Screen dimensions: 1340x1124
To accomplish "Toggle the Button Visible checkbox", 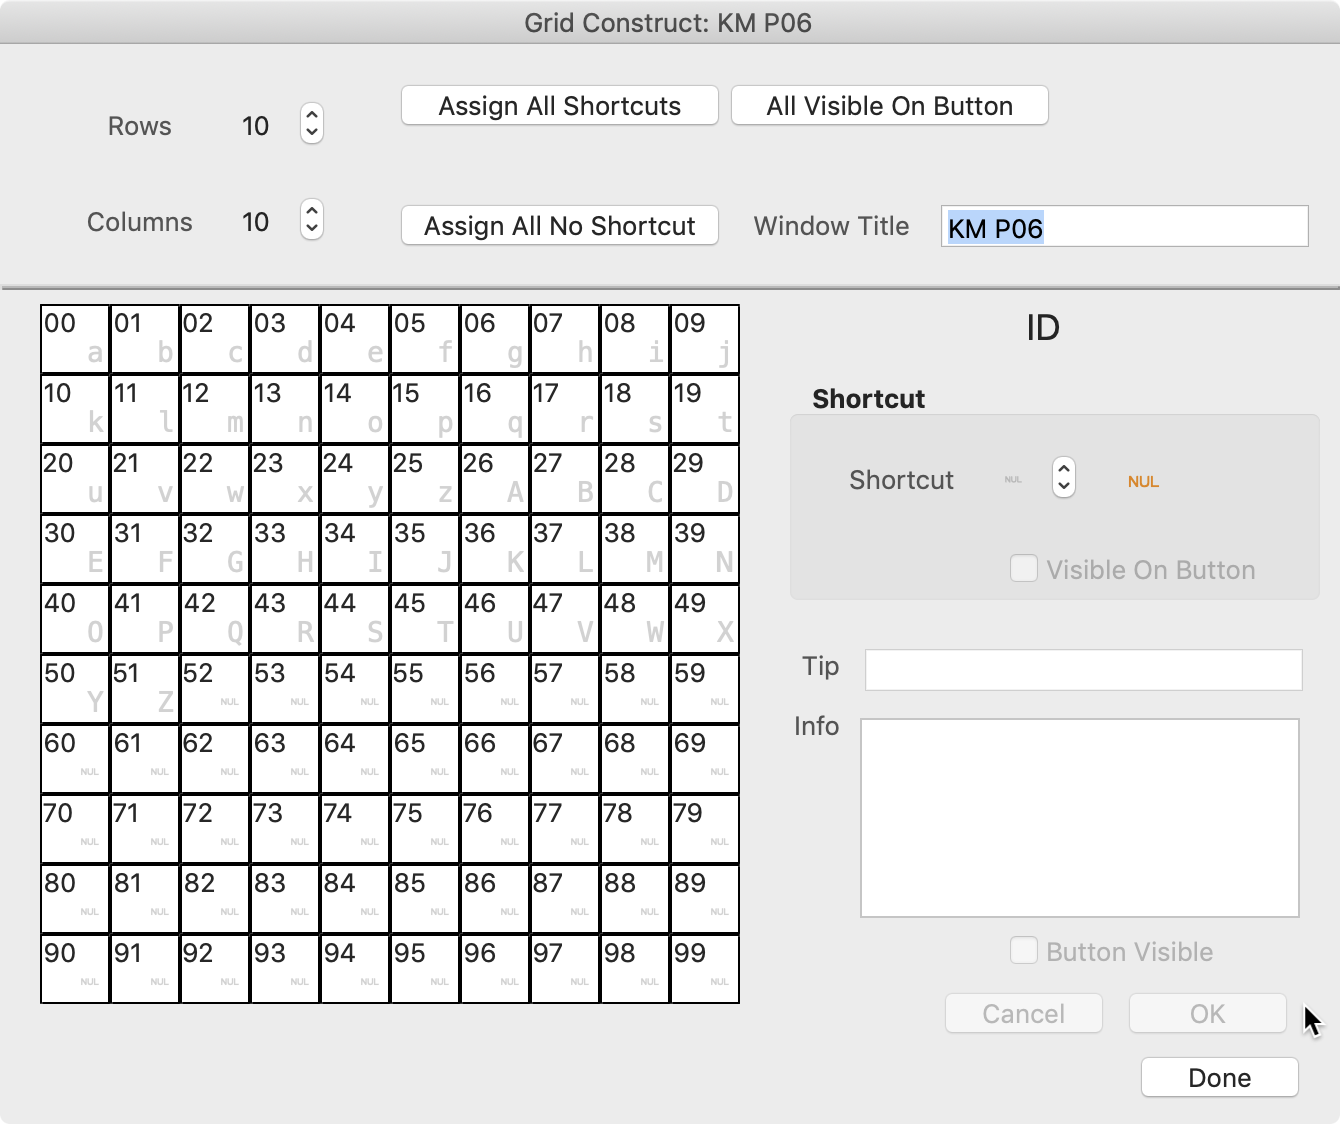I will [1024, 951].
